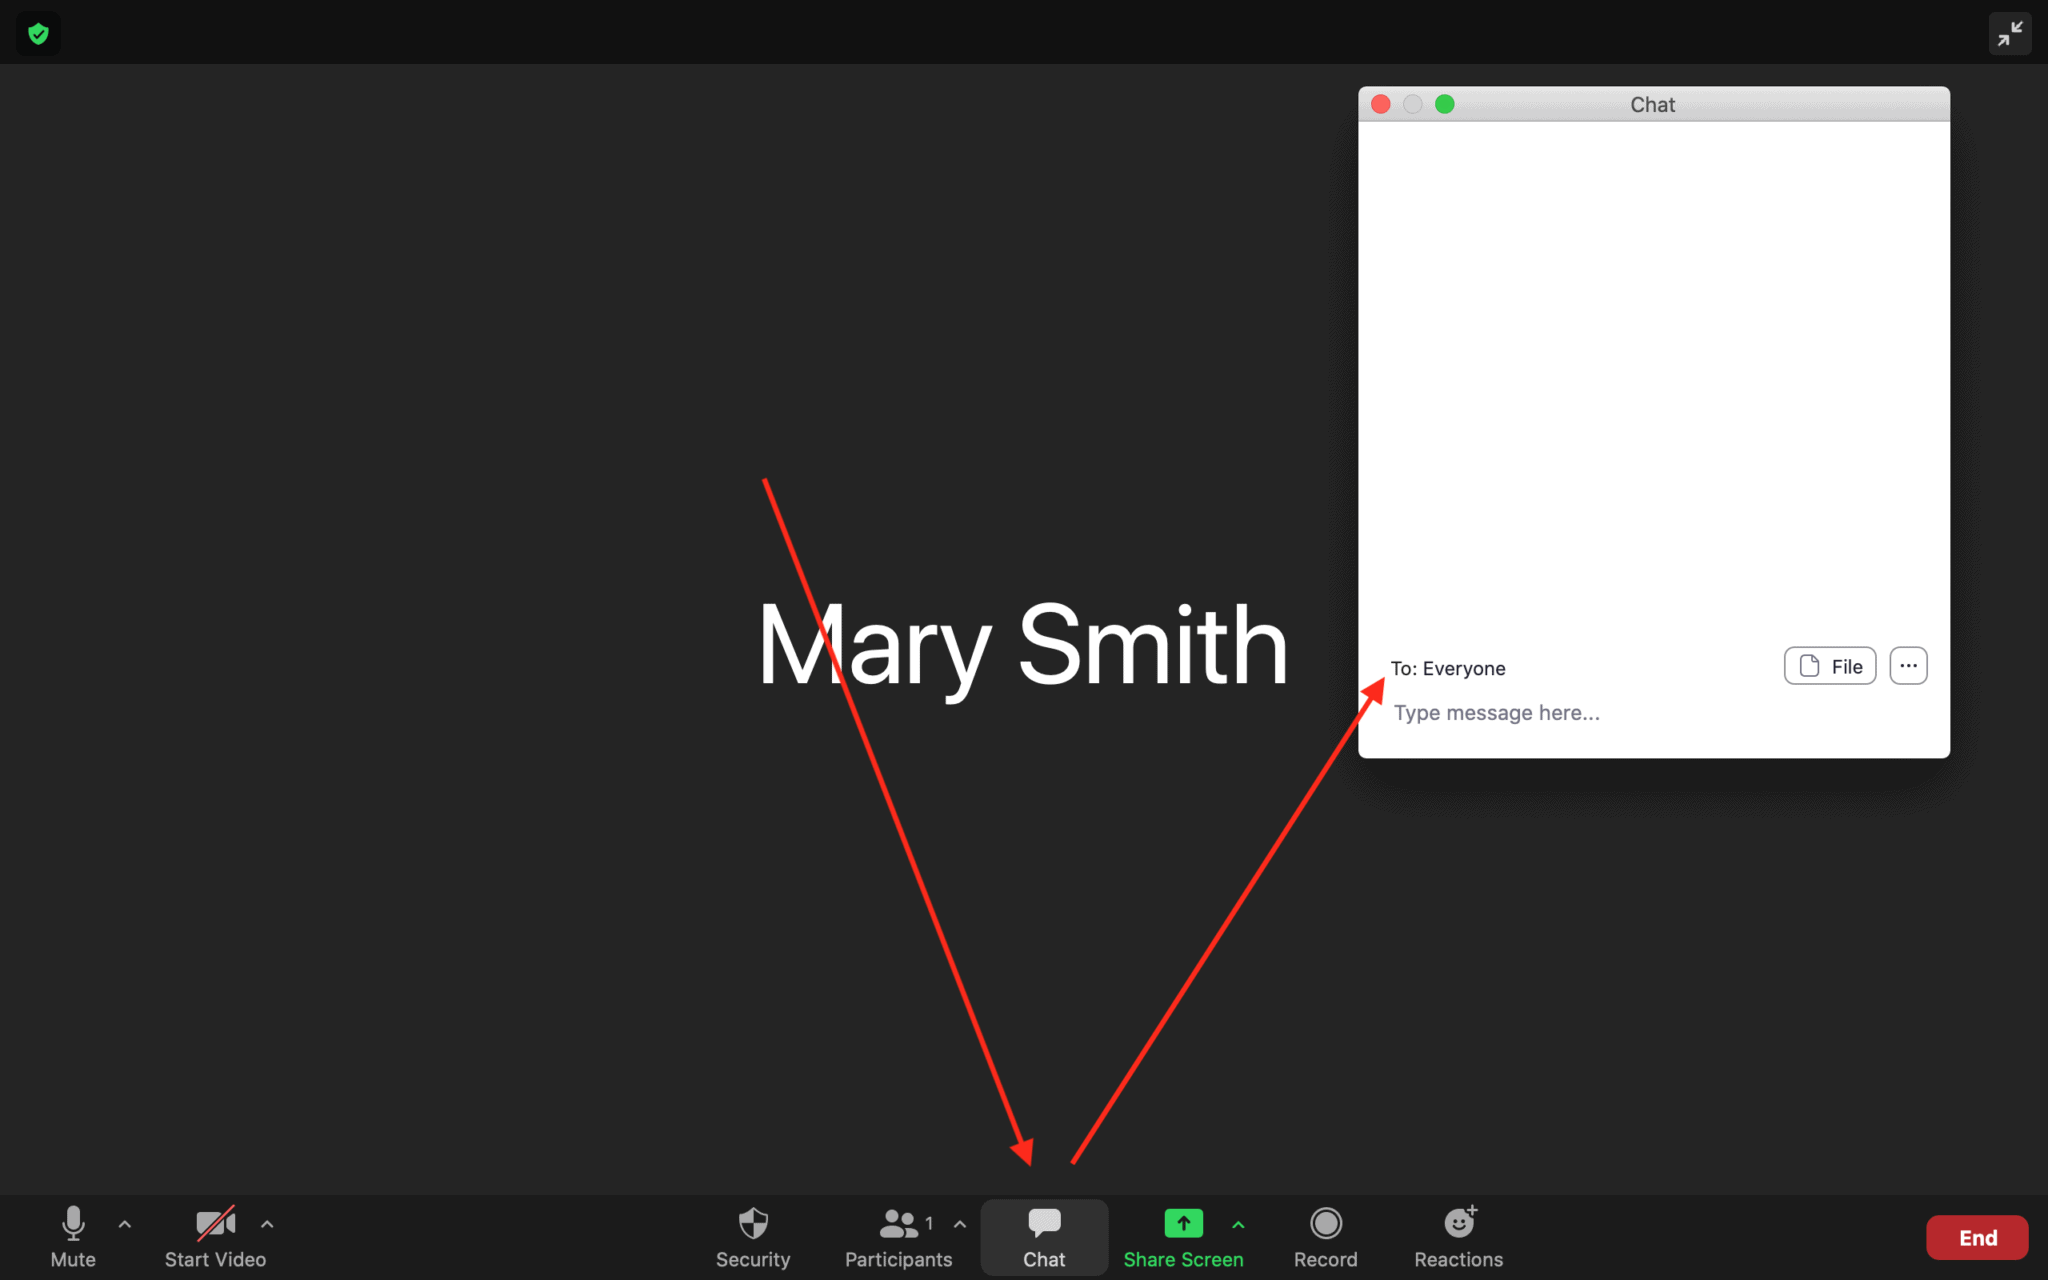Click the encryption shield badge
Screen dimensions: 2048x1280
pos(38,32)
